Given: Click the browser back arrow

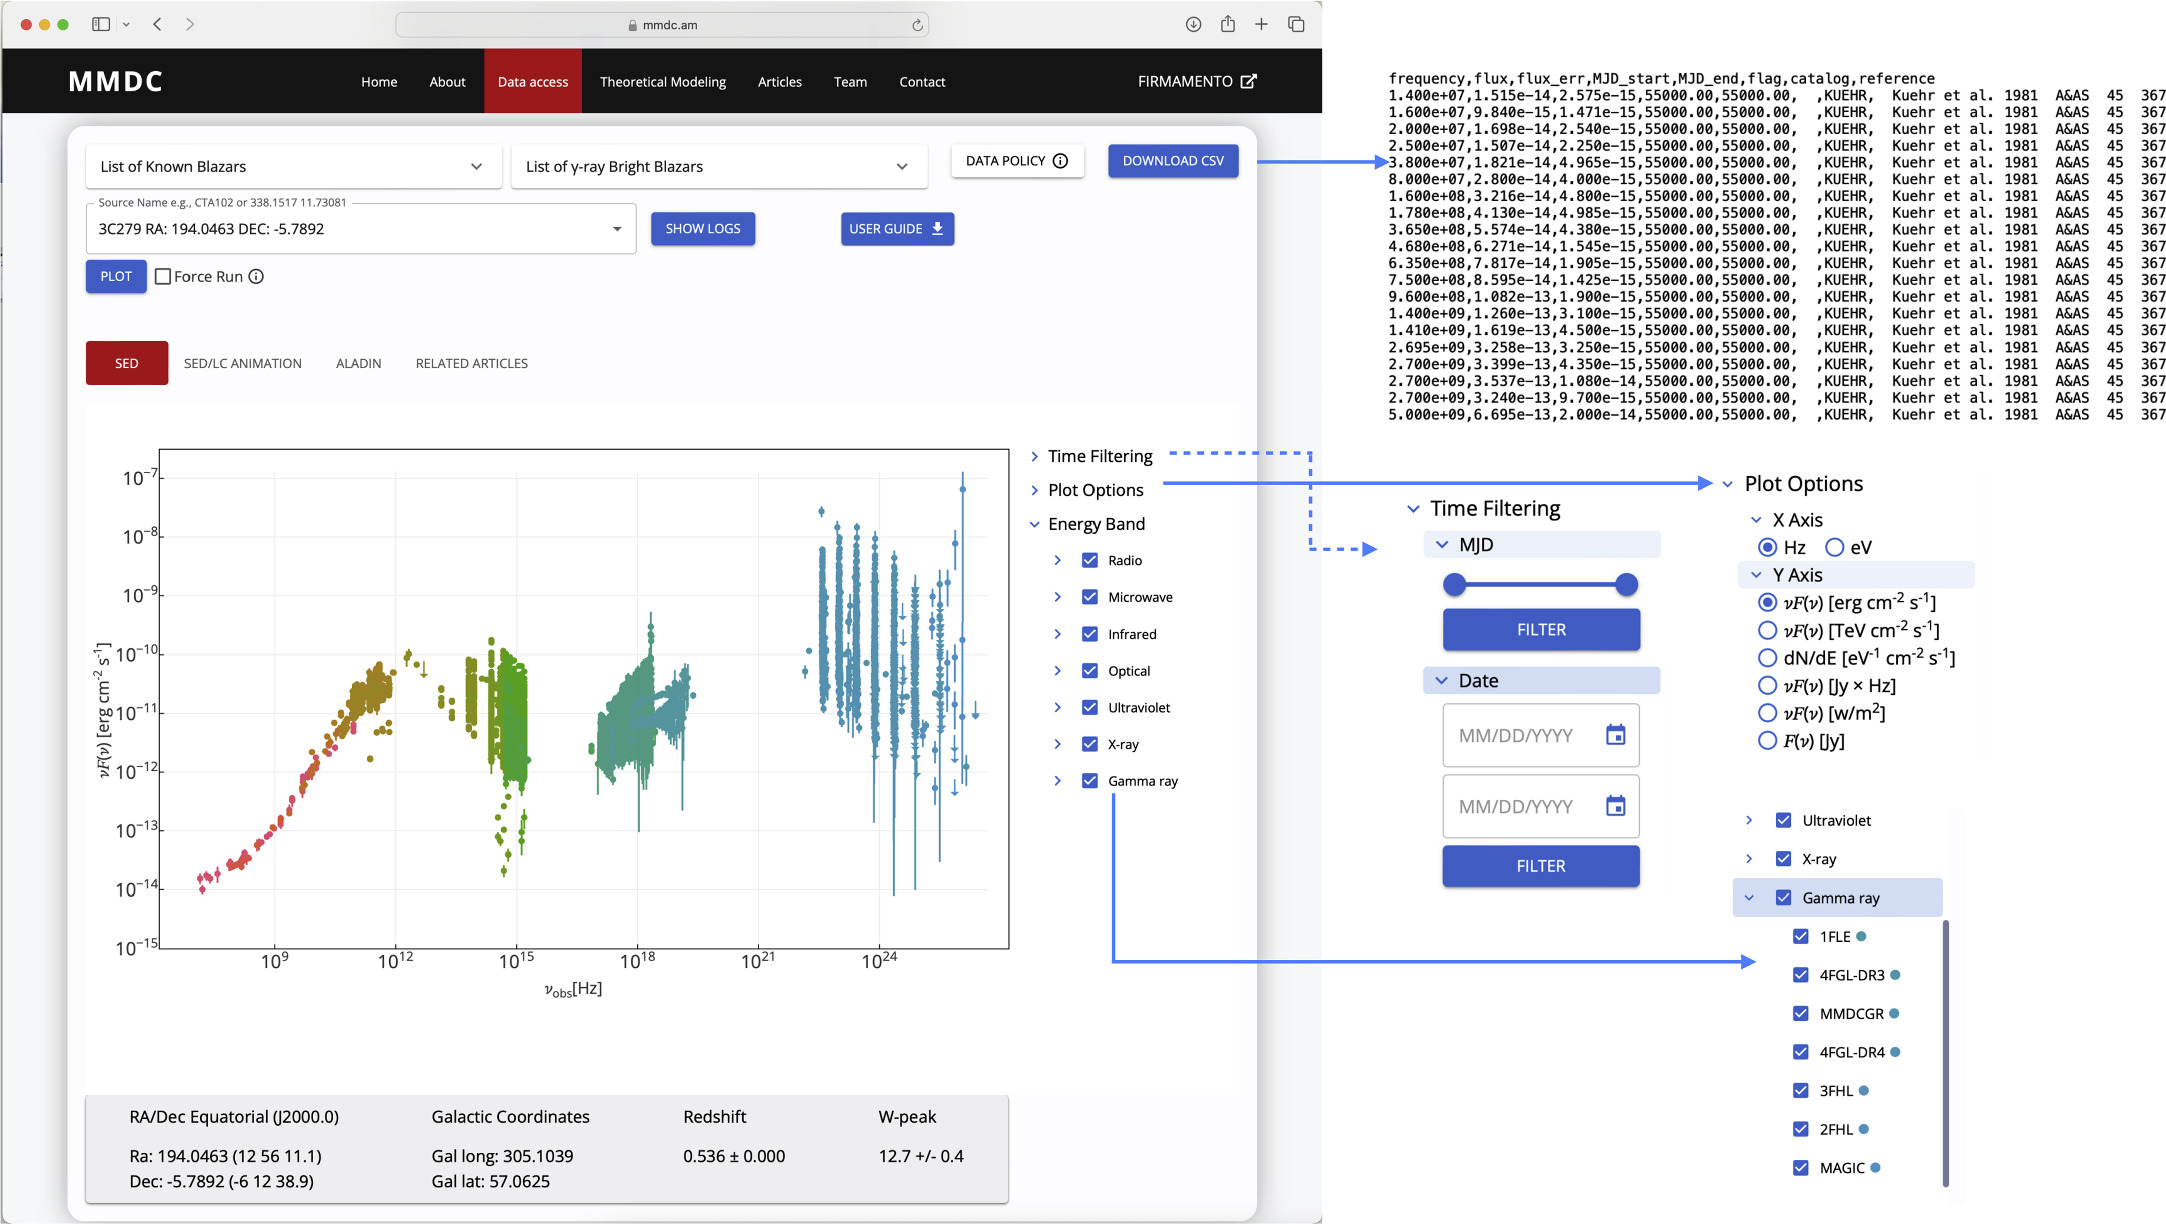Looking at the screenshot, I should 157,24.
